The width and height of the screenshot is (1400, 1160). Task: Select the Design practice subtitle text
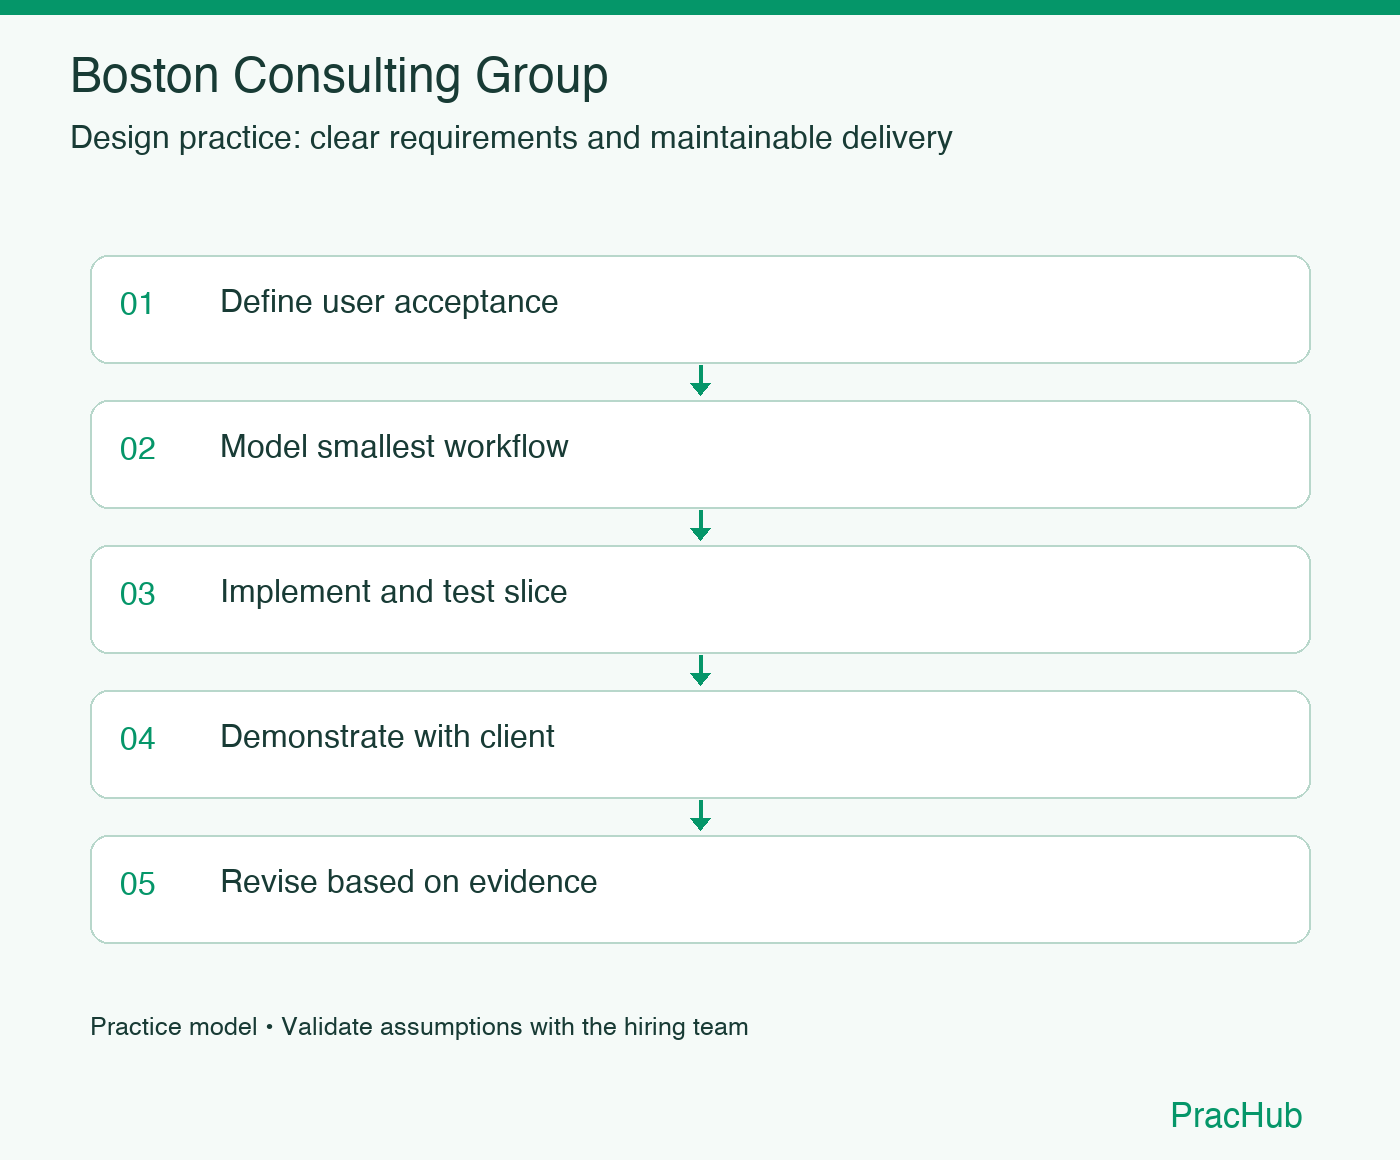[511, 137]
